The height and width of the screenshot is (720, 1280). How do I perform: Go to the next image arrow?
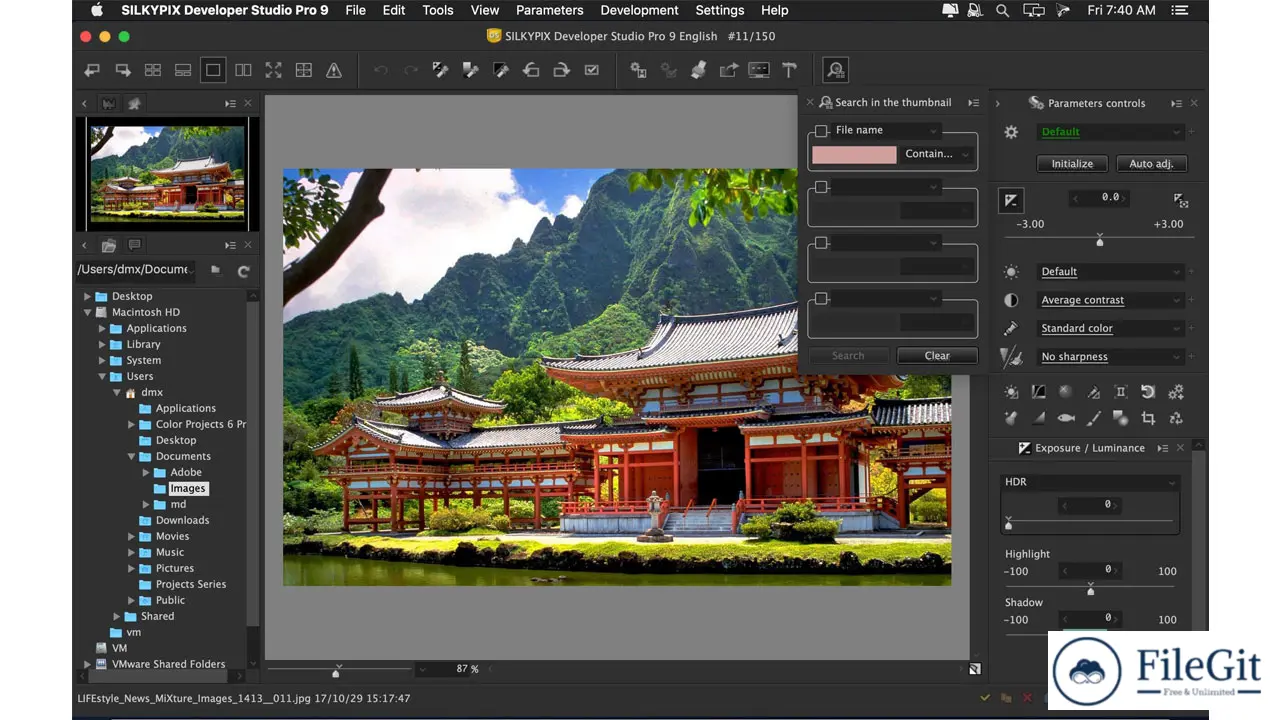pos(123,70)
